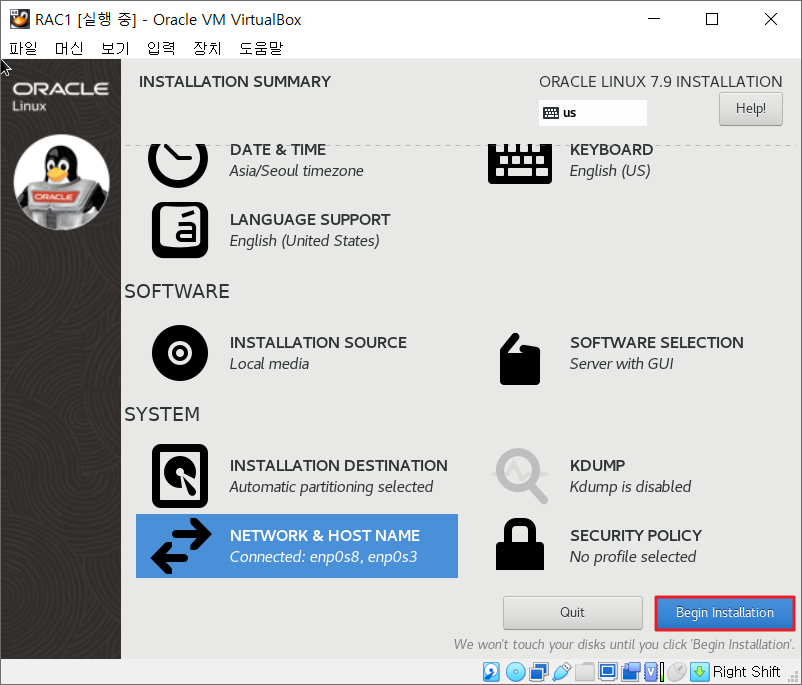The image size is (802, 685).
Task: Open SOFTWARE SELECTION label
Action: (x=657, y=342)
